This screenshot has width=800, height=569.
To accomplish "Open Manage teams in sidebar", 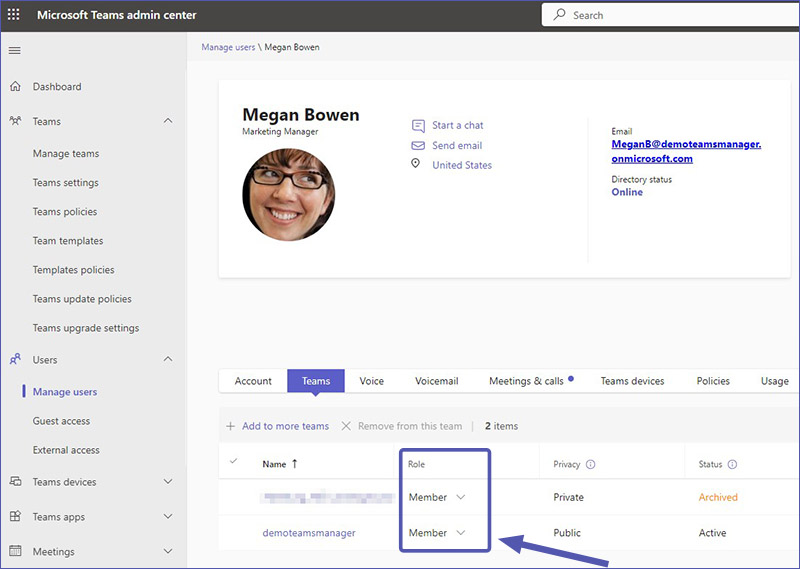I will 66,153.
